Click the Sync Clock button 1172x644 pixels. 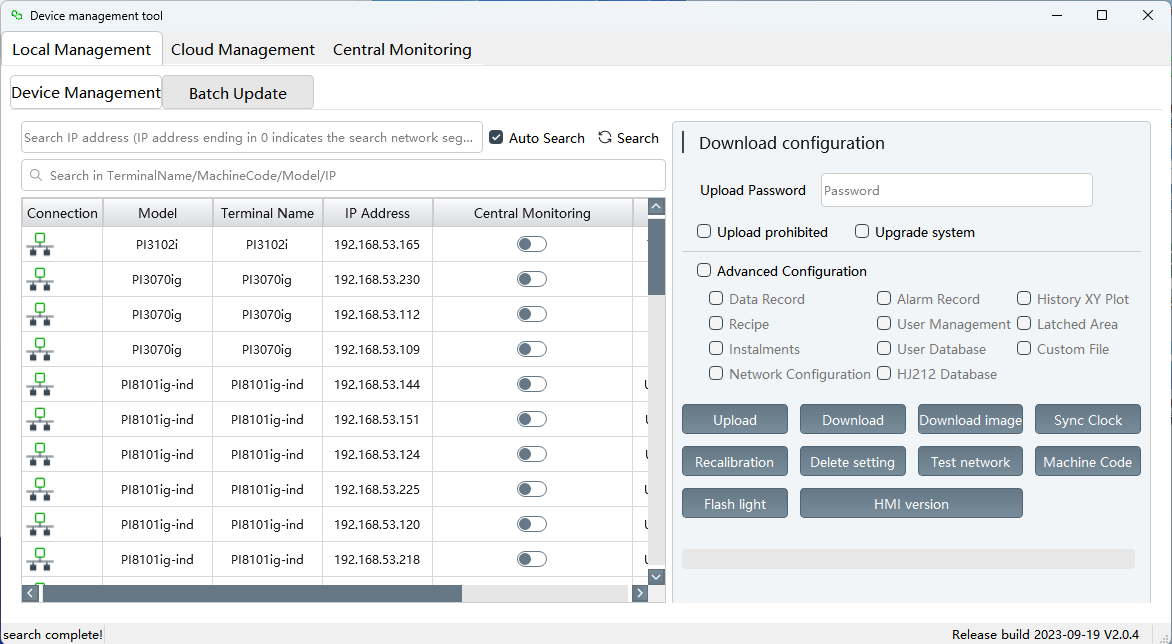point(1088,420)
